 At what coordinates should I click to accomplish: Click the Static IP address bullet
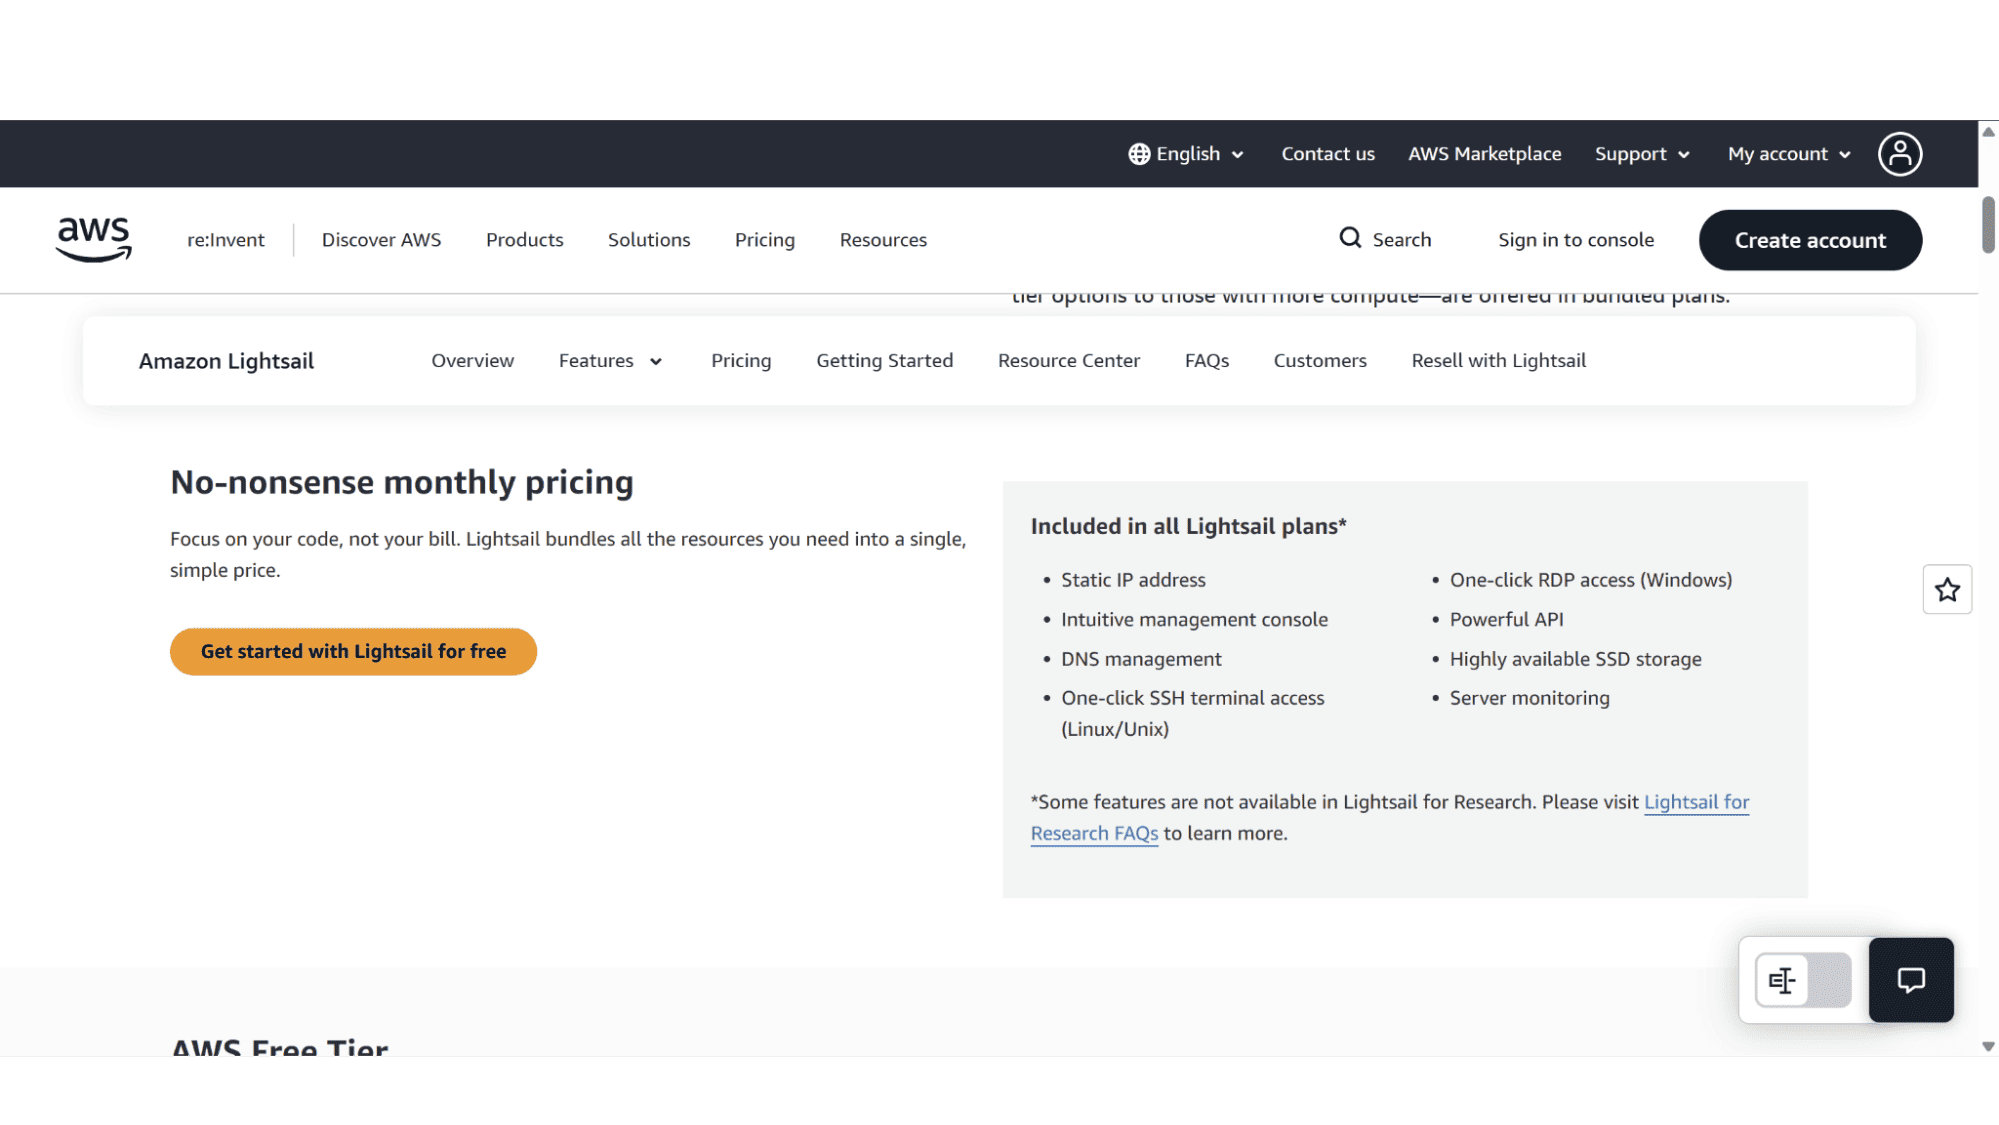tap(1133, 580)
